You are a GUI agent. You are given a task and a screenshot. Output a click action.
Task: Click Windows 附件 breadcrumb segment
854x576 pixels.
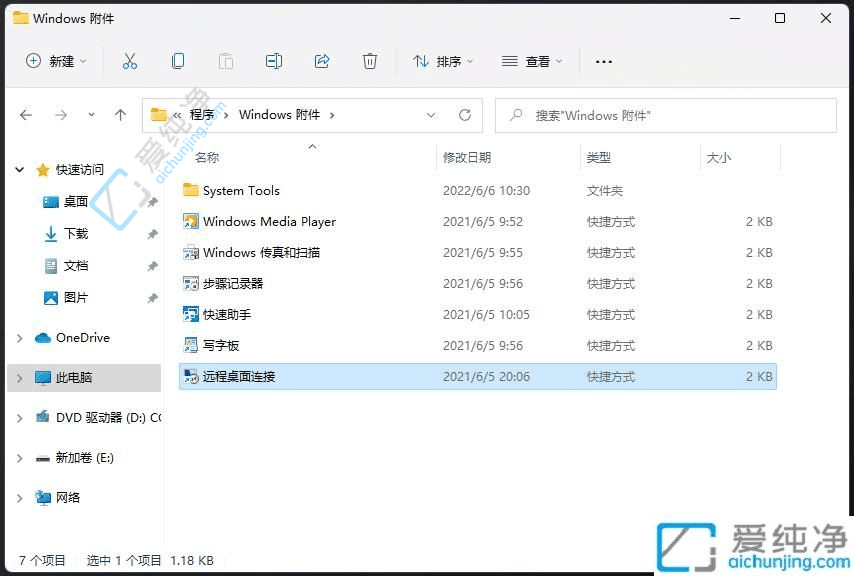(279, 115)
